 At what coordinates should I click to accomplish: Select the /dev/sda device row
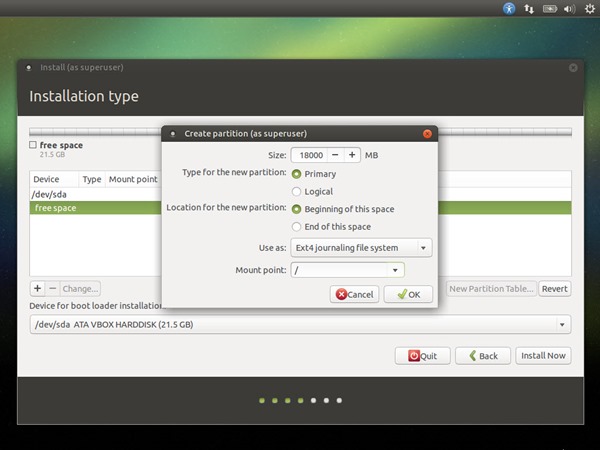(300, 194)
